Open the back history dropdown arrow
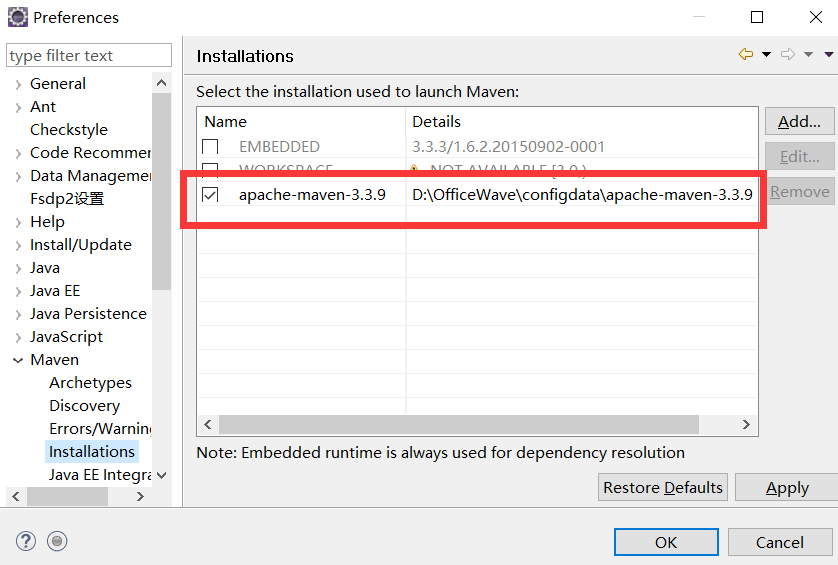The height and width of the screenshot is (565, 838). coord(766,54)
